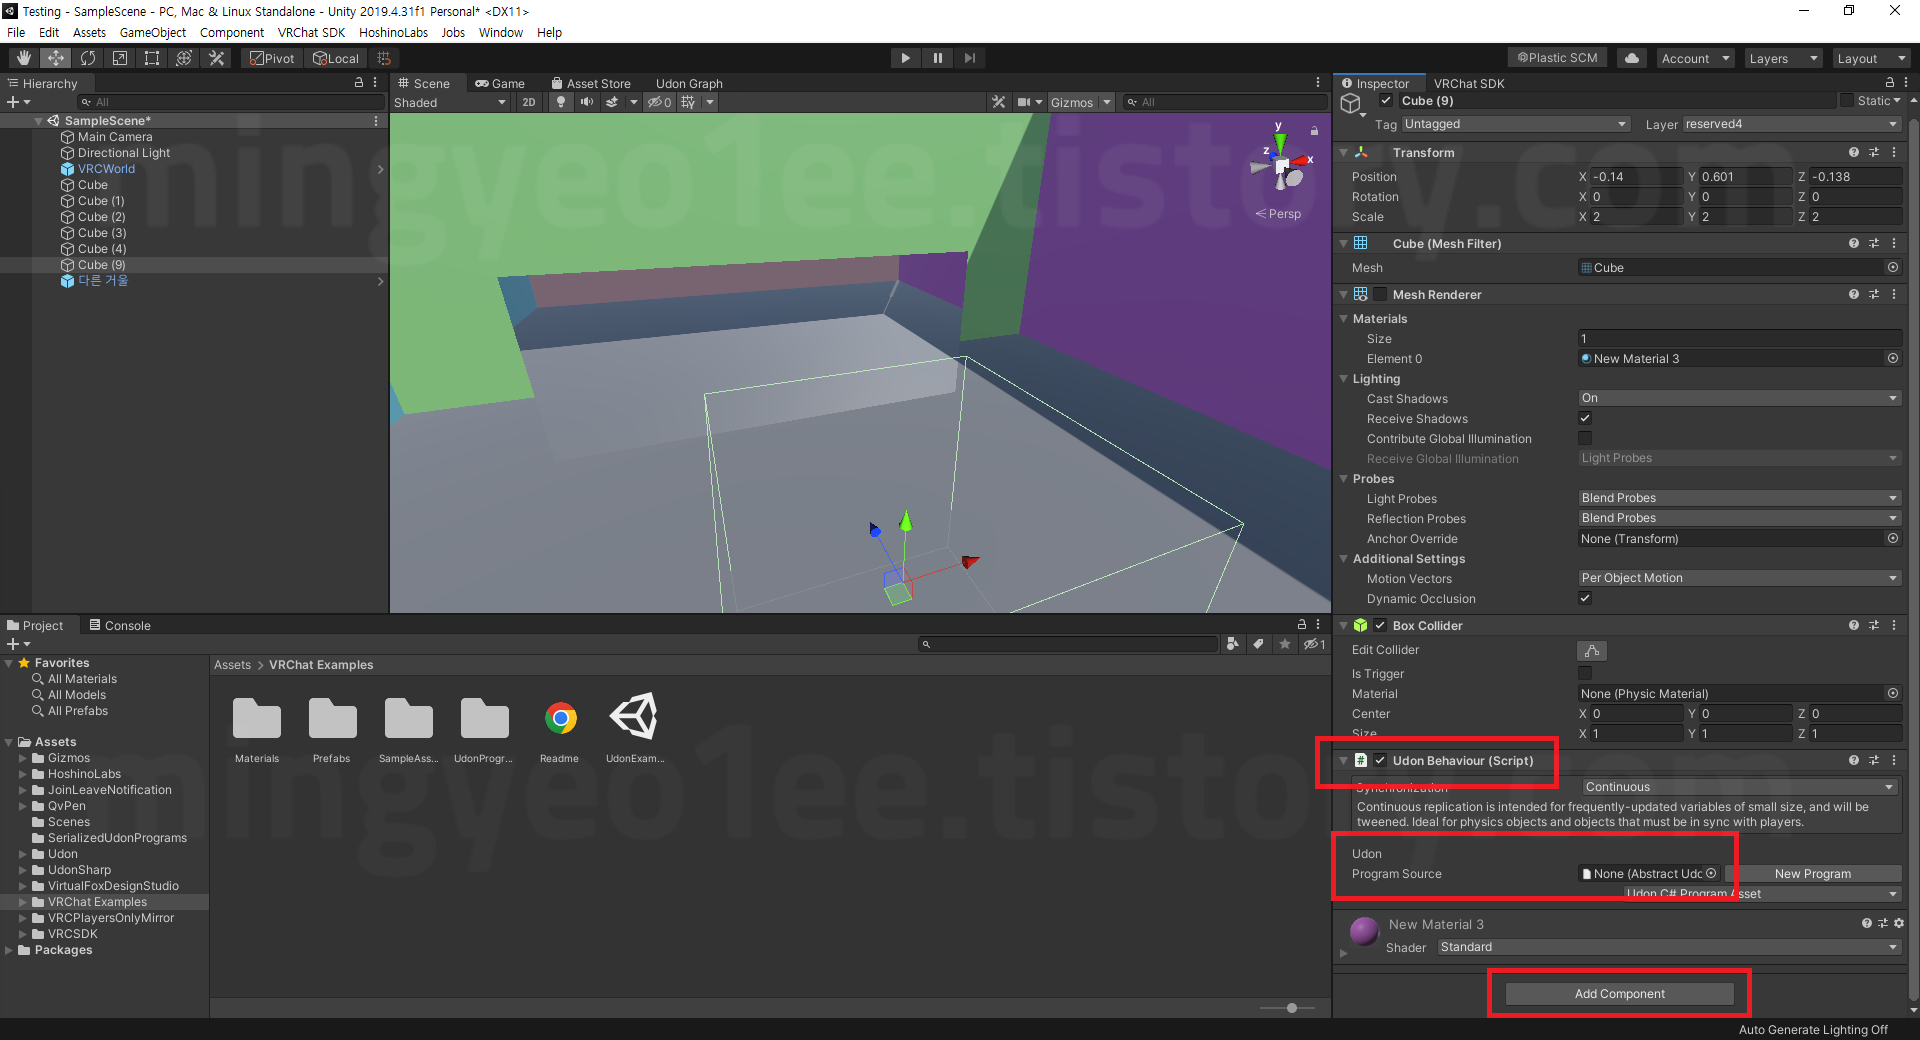Open the Tag Untagged dropdown
Screen dimensions: 1920x1040
coord(1515,124)
